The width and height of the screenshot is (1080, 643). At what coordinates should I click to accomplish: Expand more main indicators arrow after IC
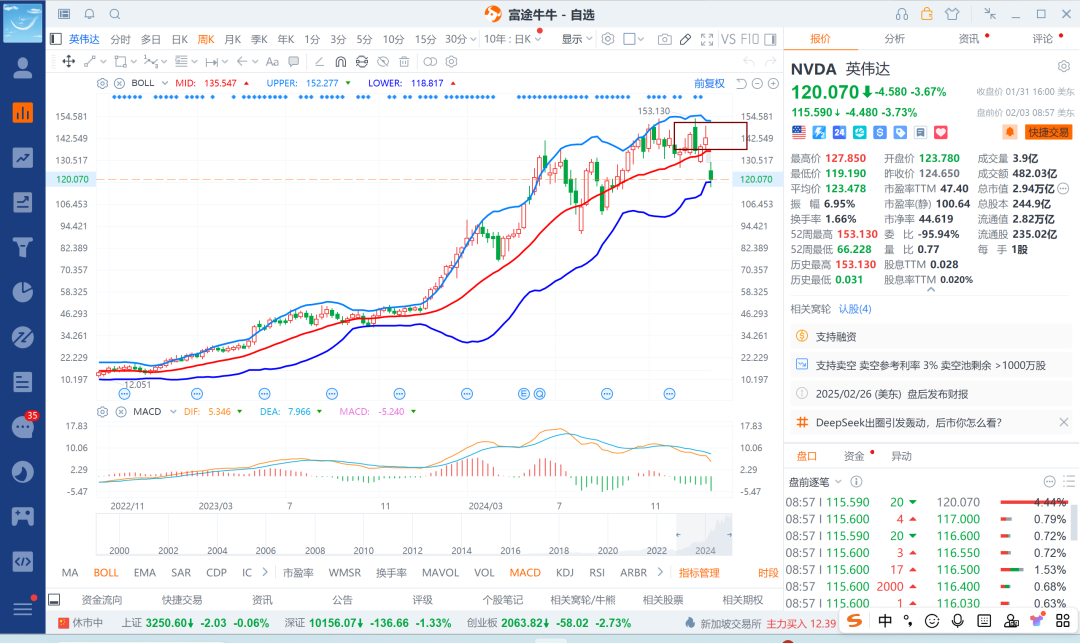pos(264,572)
